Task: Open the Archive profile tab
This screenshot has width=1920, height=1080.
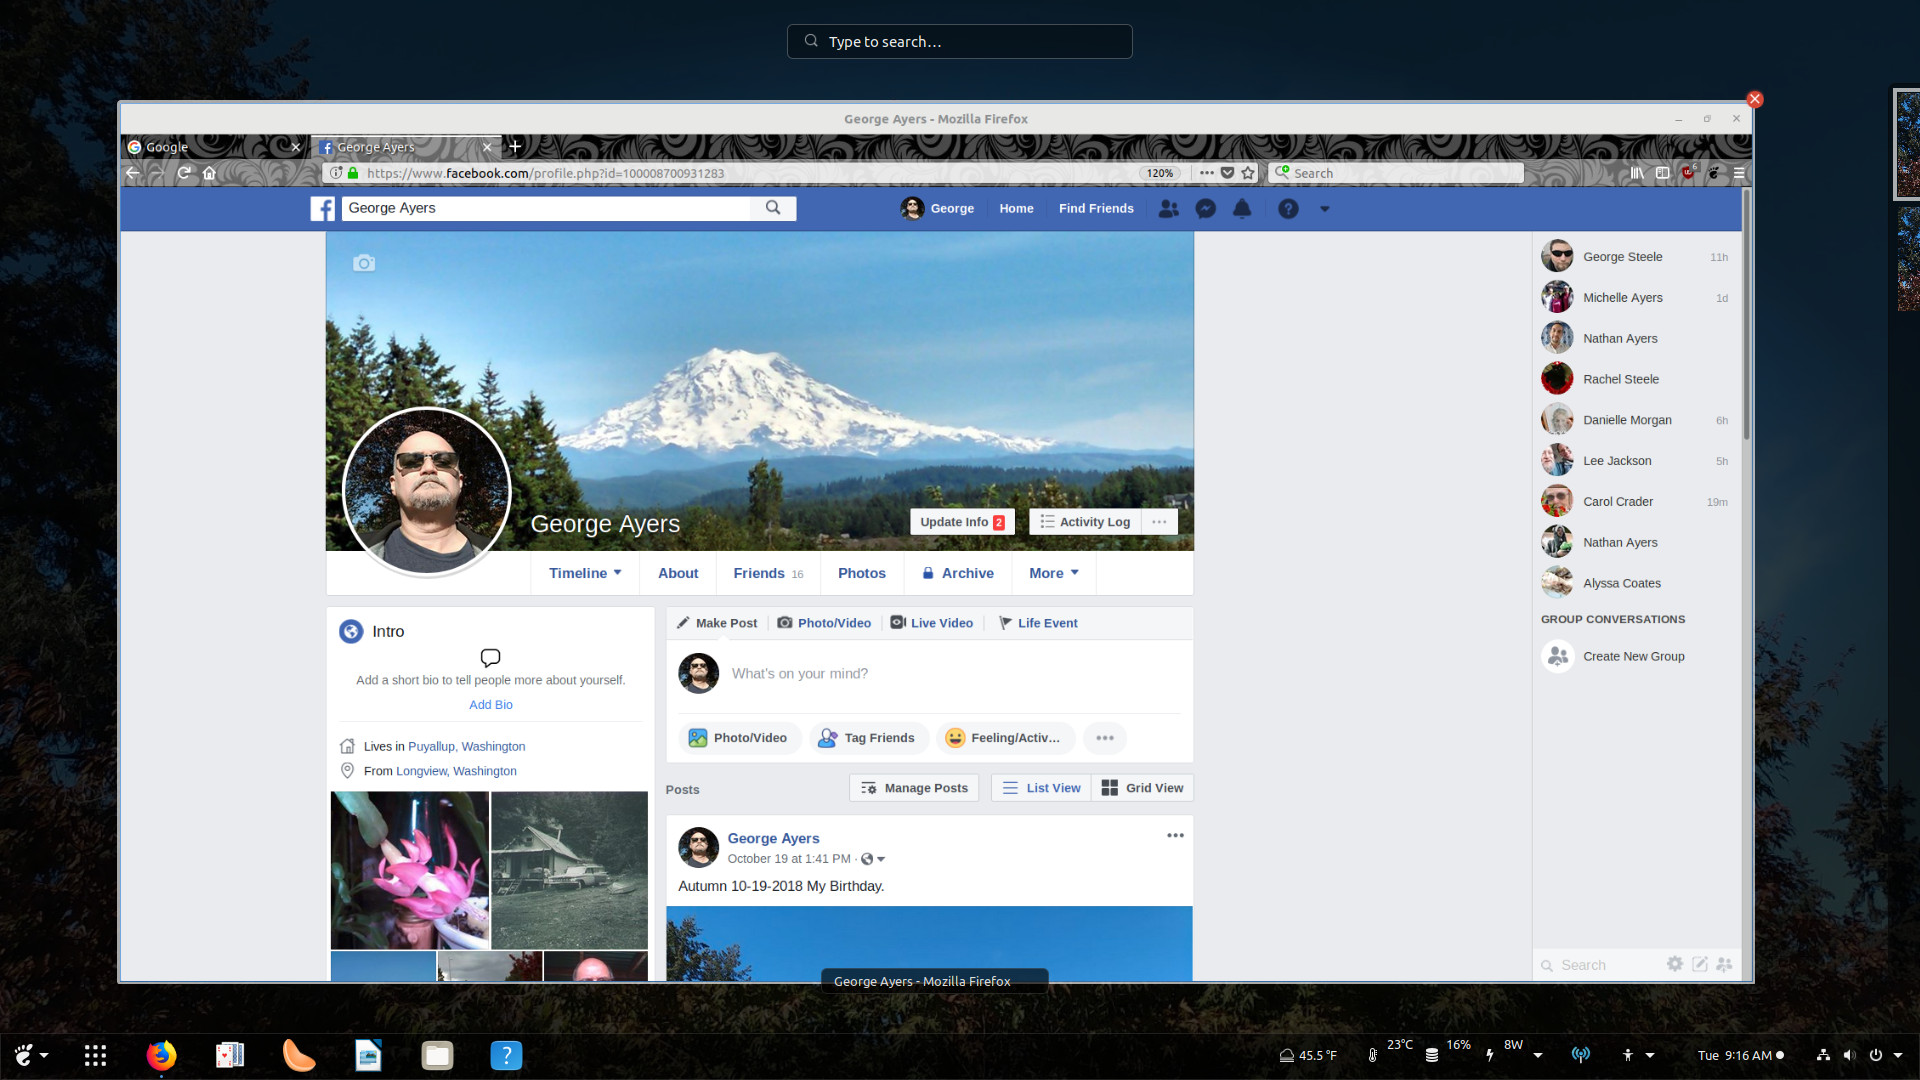Action: [x=957, y=573]
